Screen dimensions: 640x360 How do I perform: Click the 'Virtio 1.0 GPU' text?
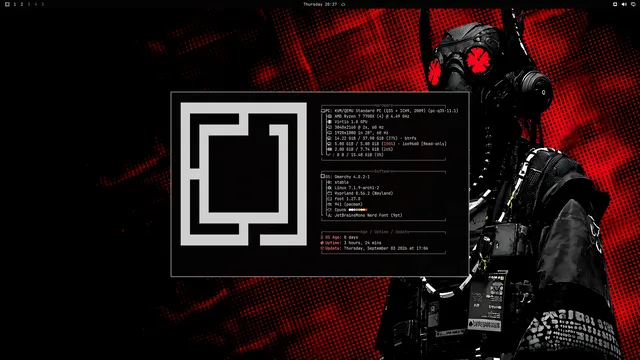(351, 122)
